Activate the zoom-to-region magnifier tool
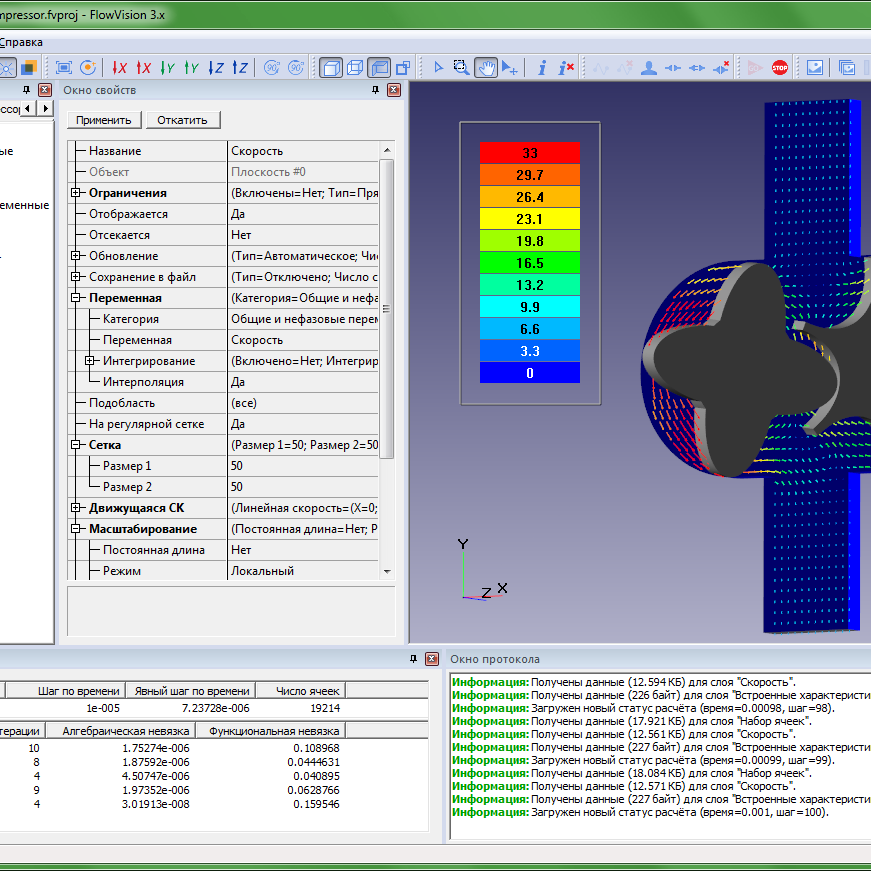 (461, 67)
